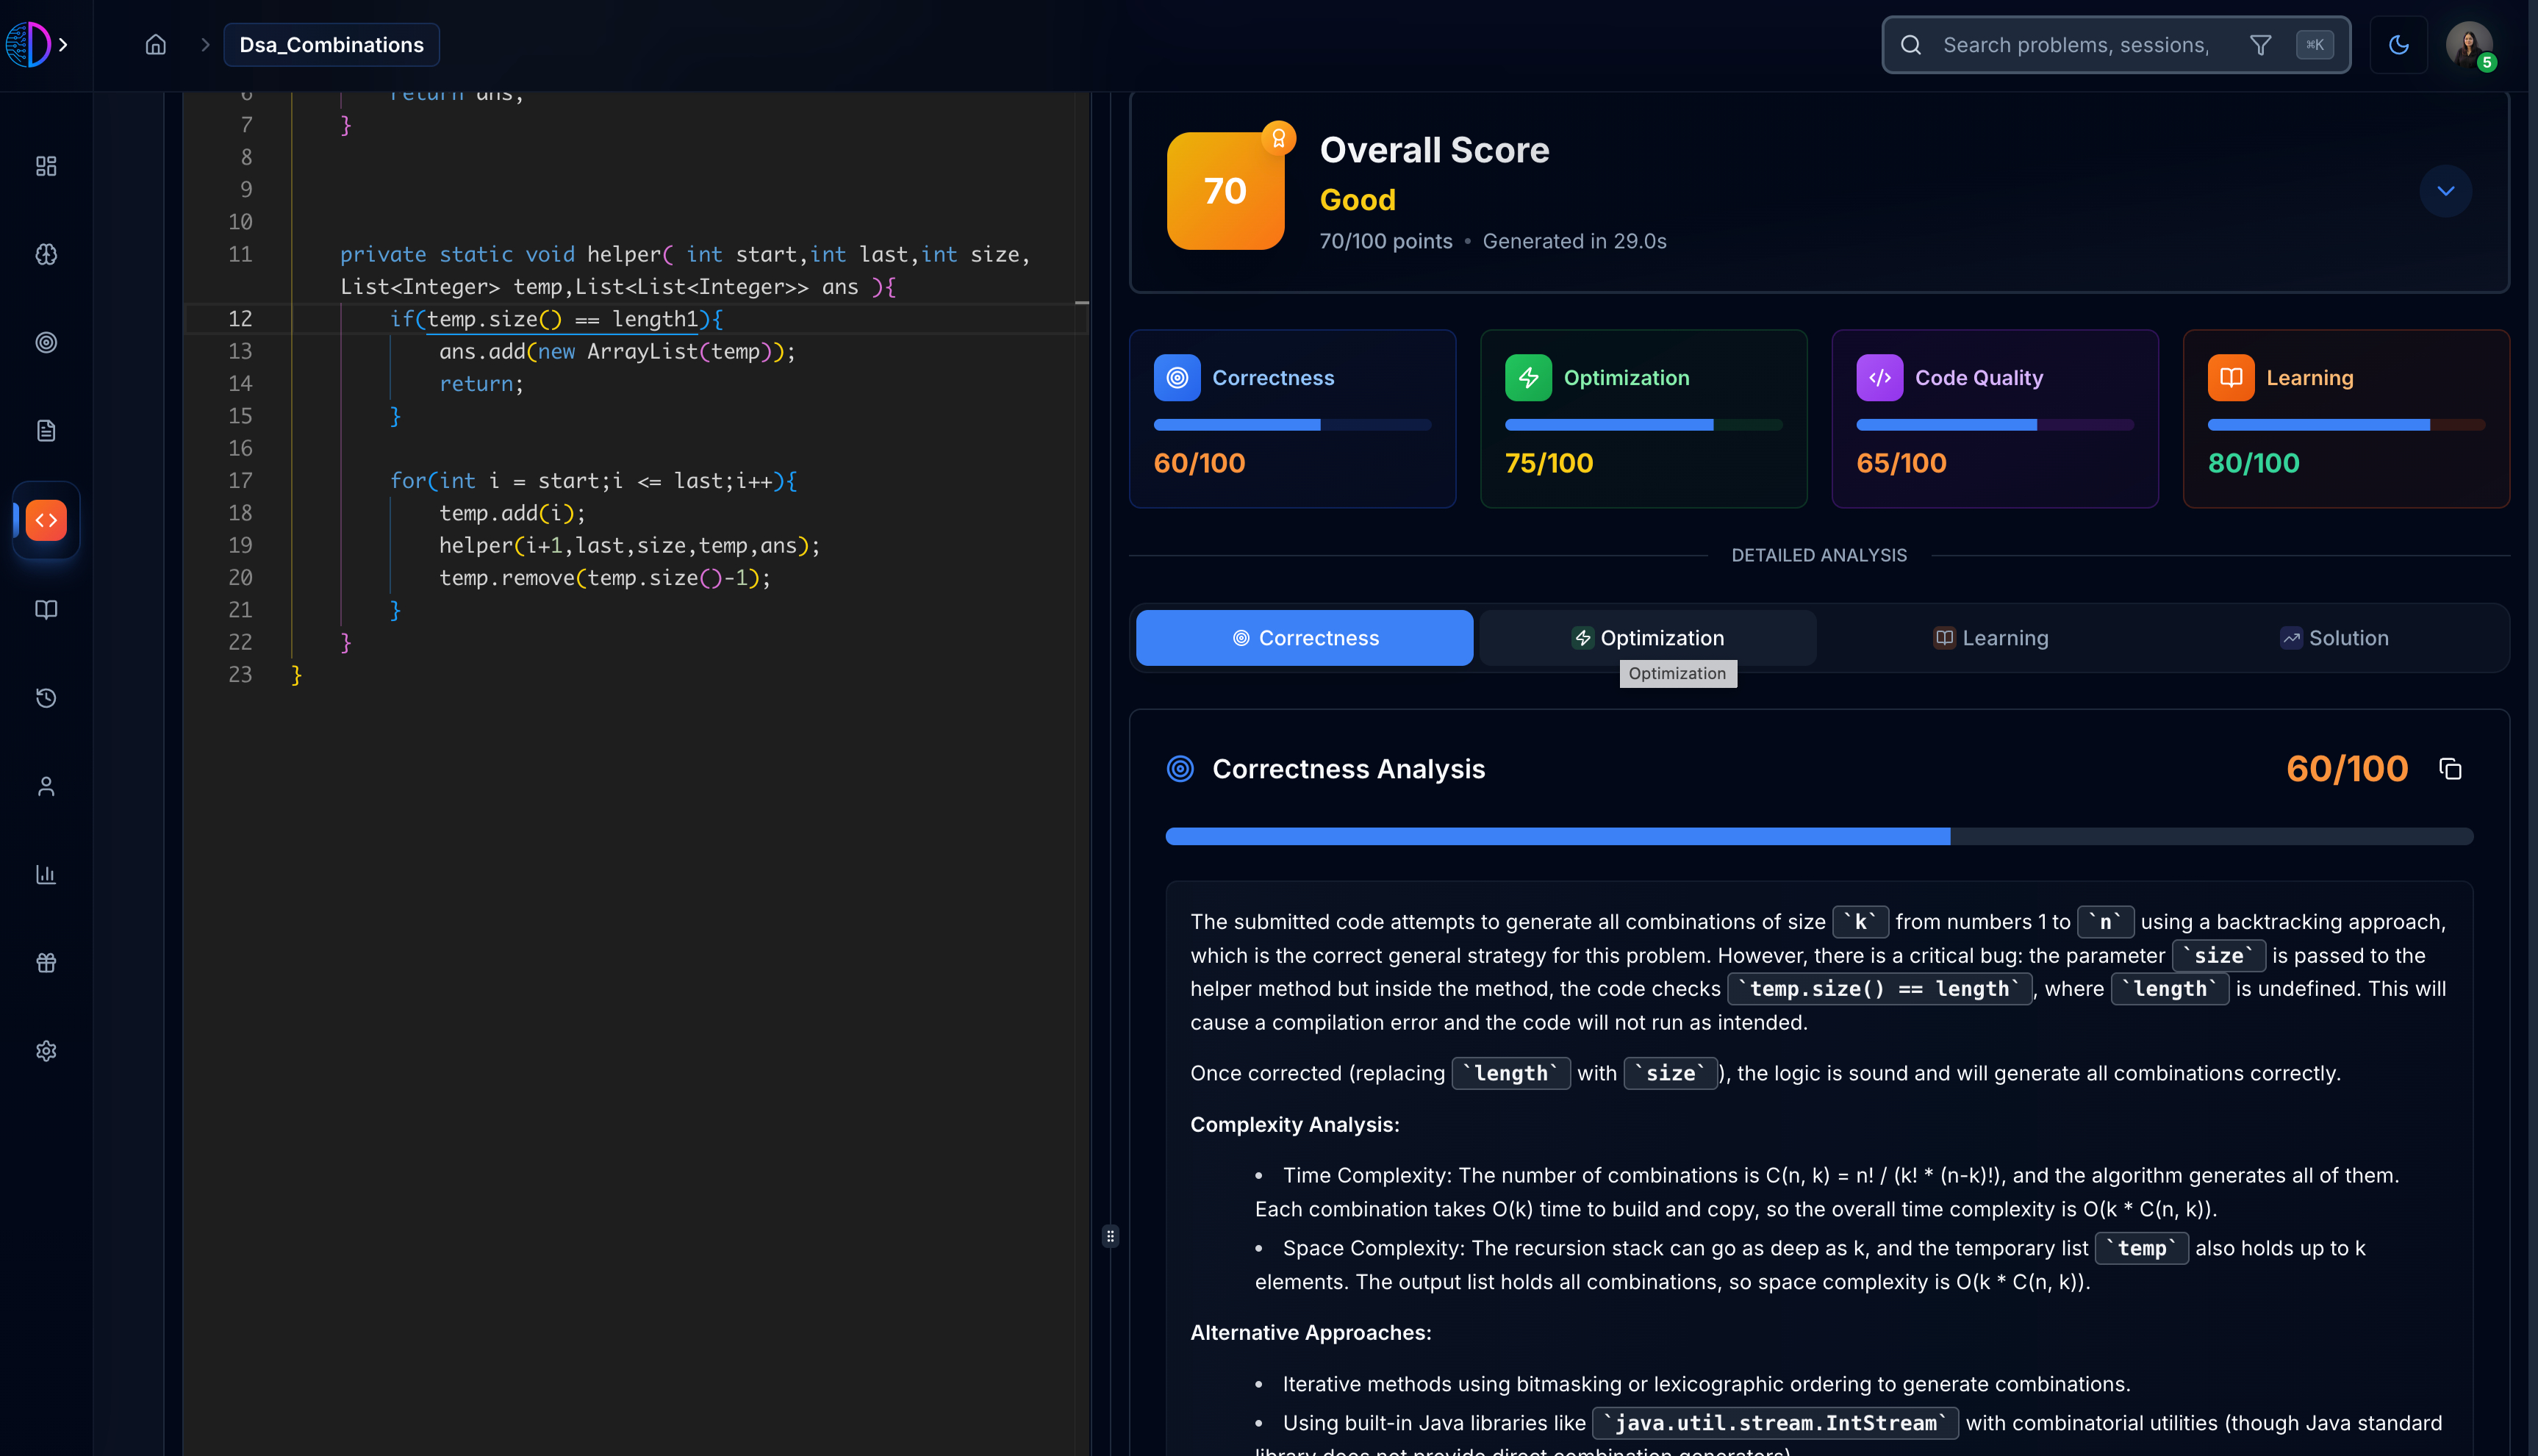Open the history clock icon in sidebar
Image resolution: width=2538 pixels, height=1456 pixels.
click(46, 698)
